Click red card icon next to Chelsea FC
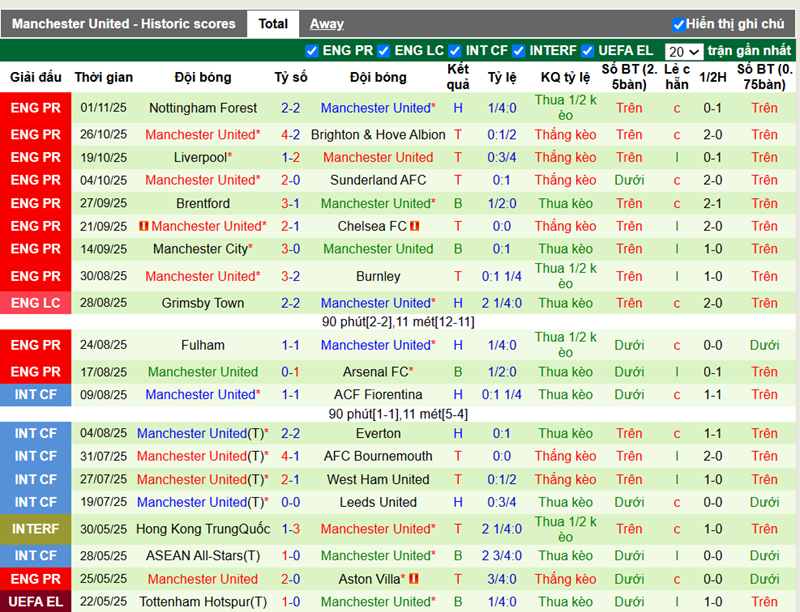Viewport: 800px width, 612px height. (x=414, y=226)
